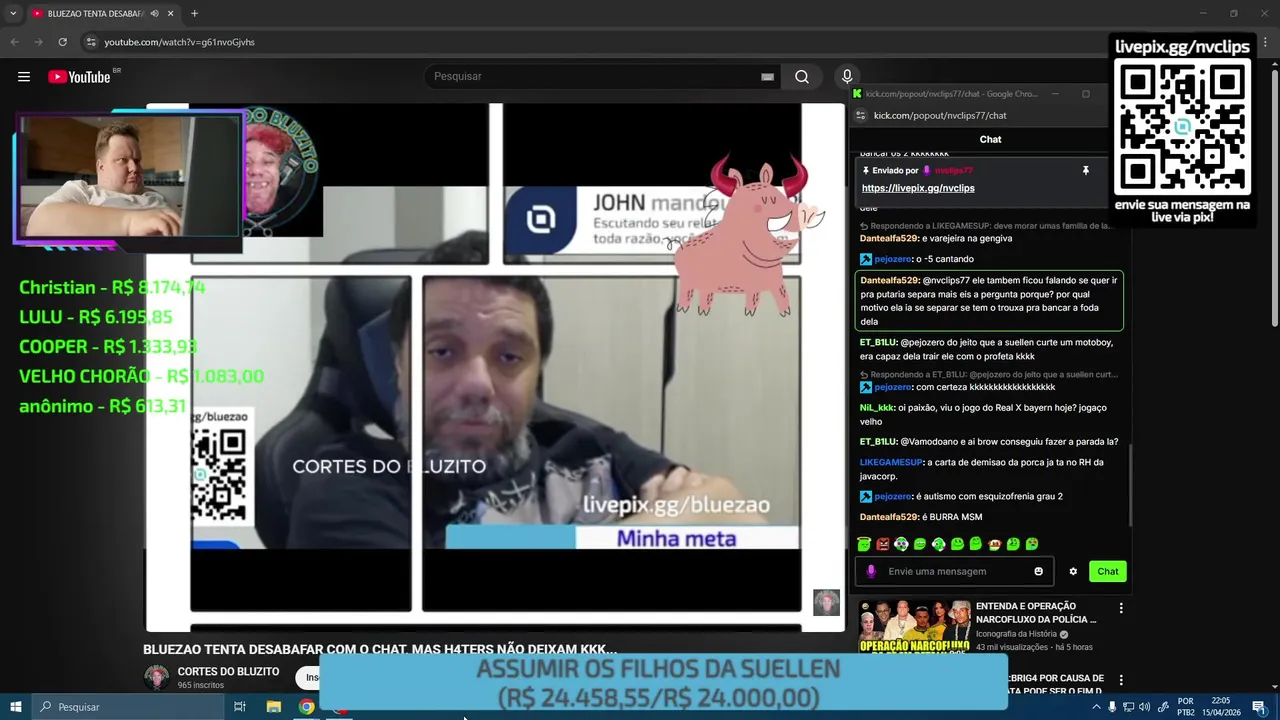Open the on-screen keyboard icon in search box
Screen dimensions: 1280x720
click(767, 77)
